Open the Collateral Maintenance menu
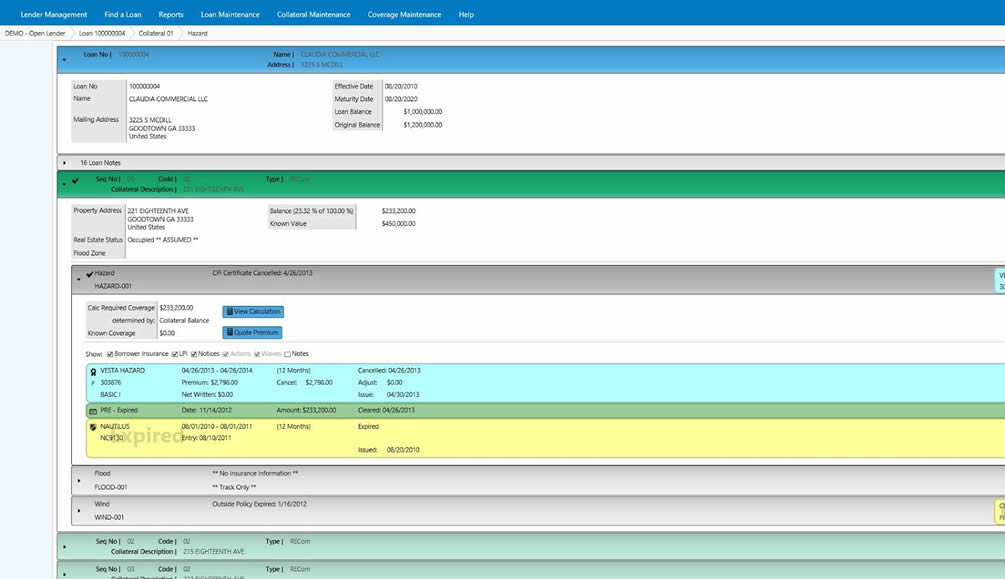This screenshot has width=1005, height=579. tap(313, 14)
